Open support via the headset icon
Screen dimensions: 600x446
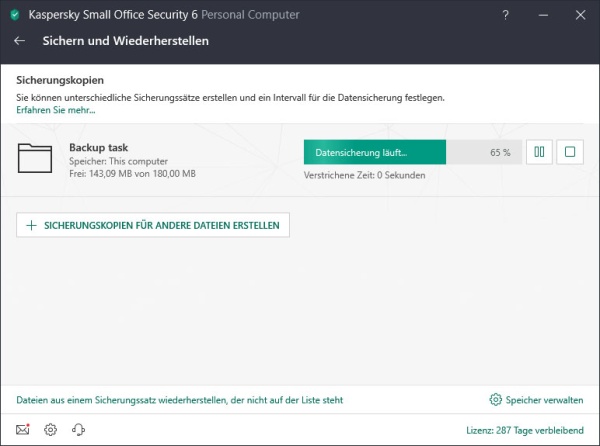(78, 430)
